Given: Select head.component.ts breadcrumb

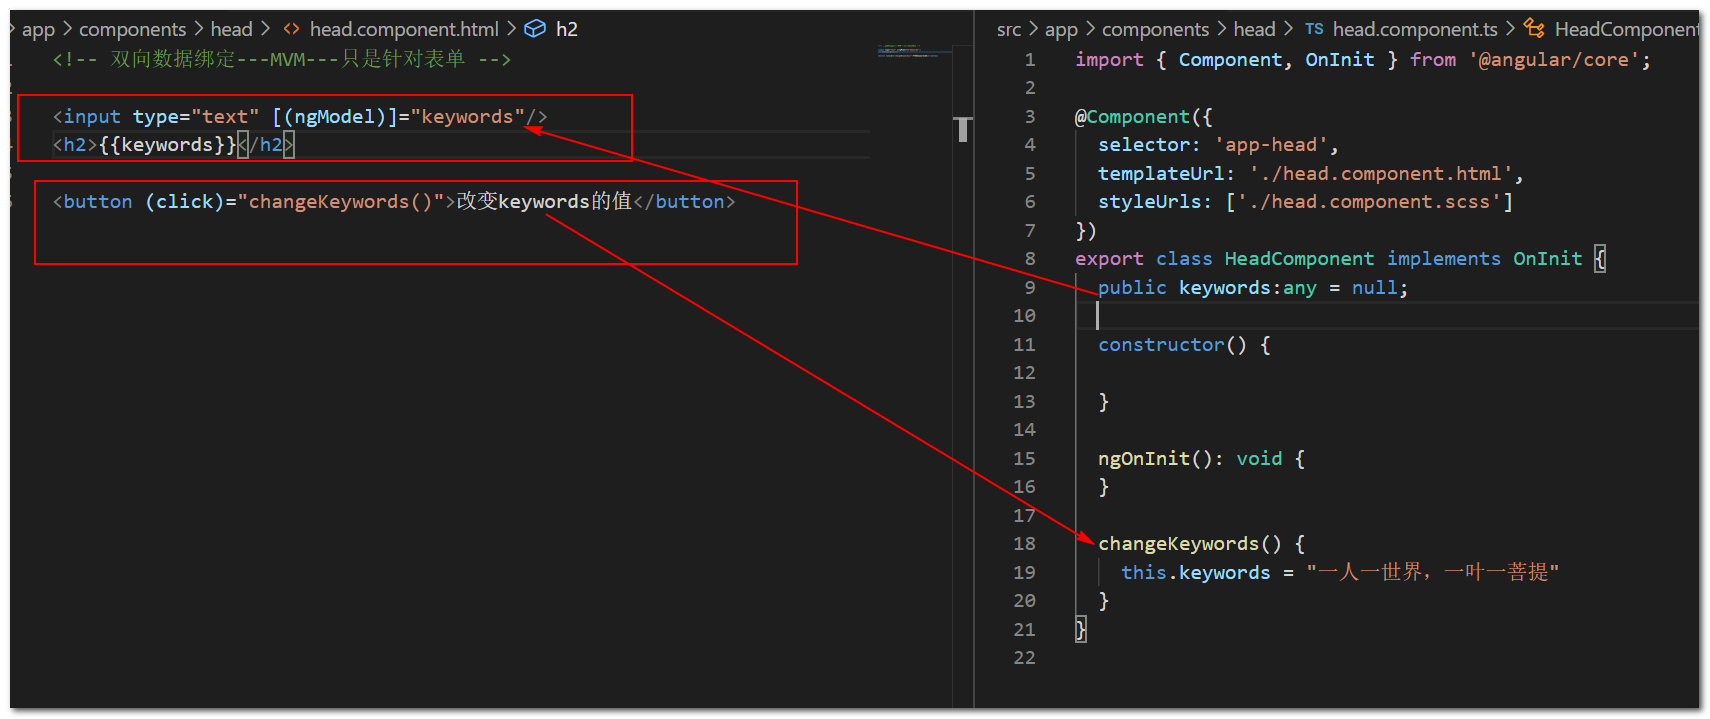Looking at the screenshot, I should pos(1415,29).
